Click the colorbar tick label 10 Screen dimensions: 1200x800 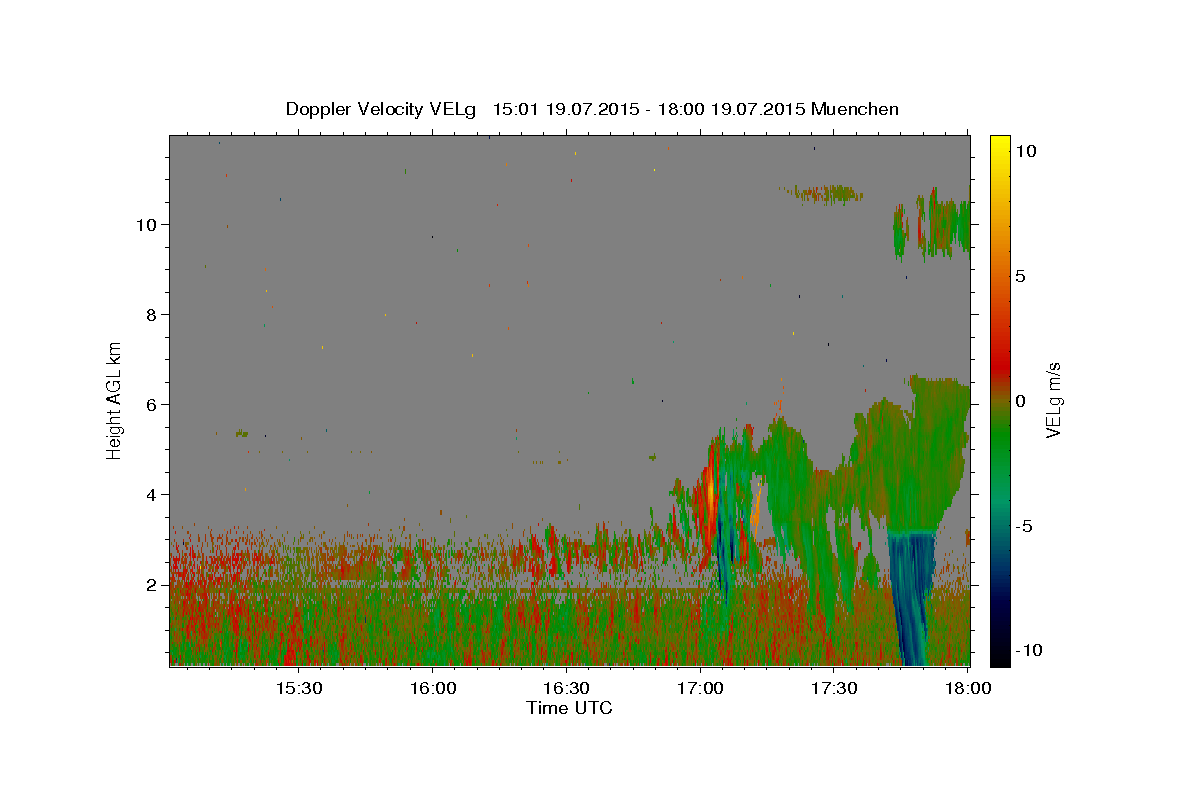1025,151
